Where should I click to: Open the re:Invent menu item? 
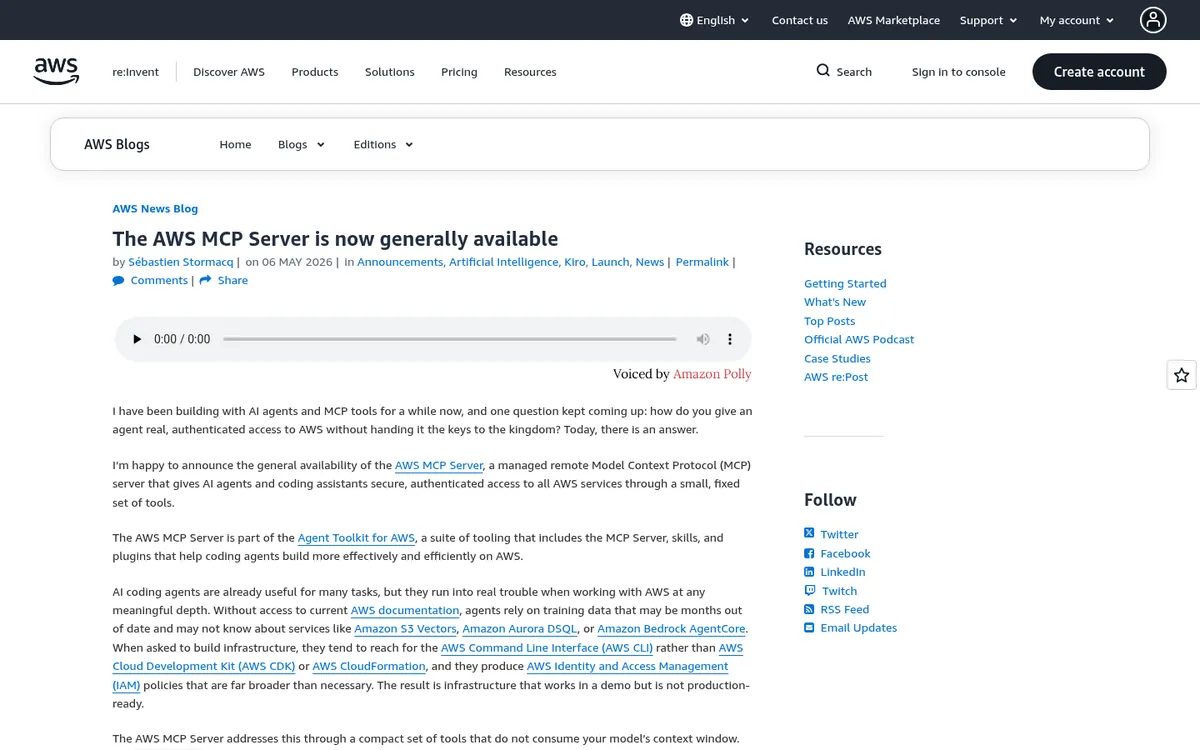(x=135, y=72)
